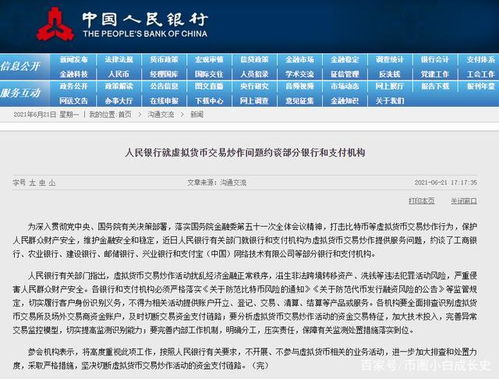Select 人民币 navigation item
499x379 pixels.
[119, 74]
